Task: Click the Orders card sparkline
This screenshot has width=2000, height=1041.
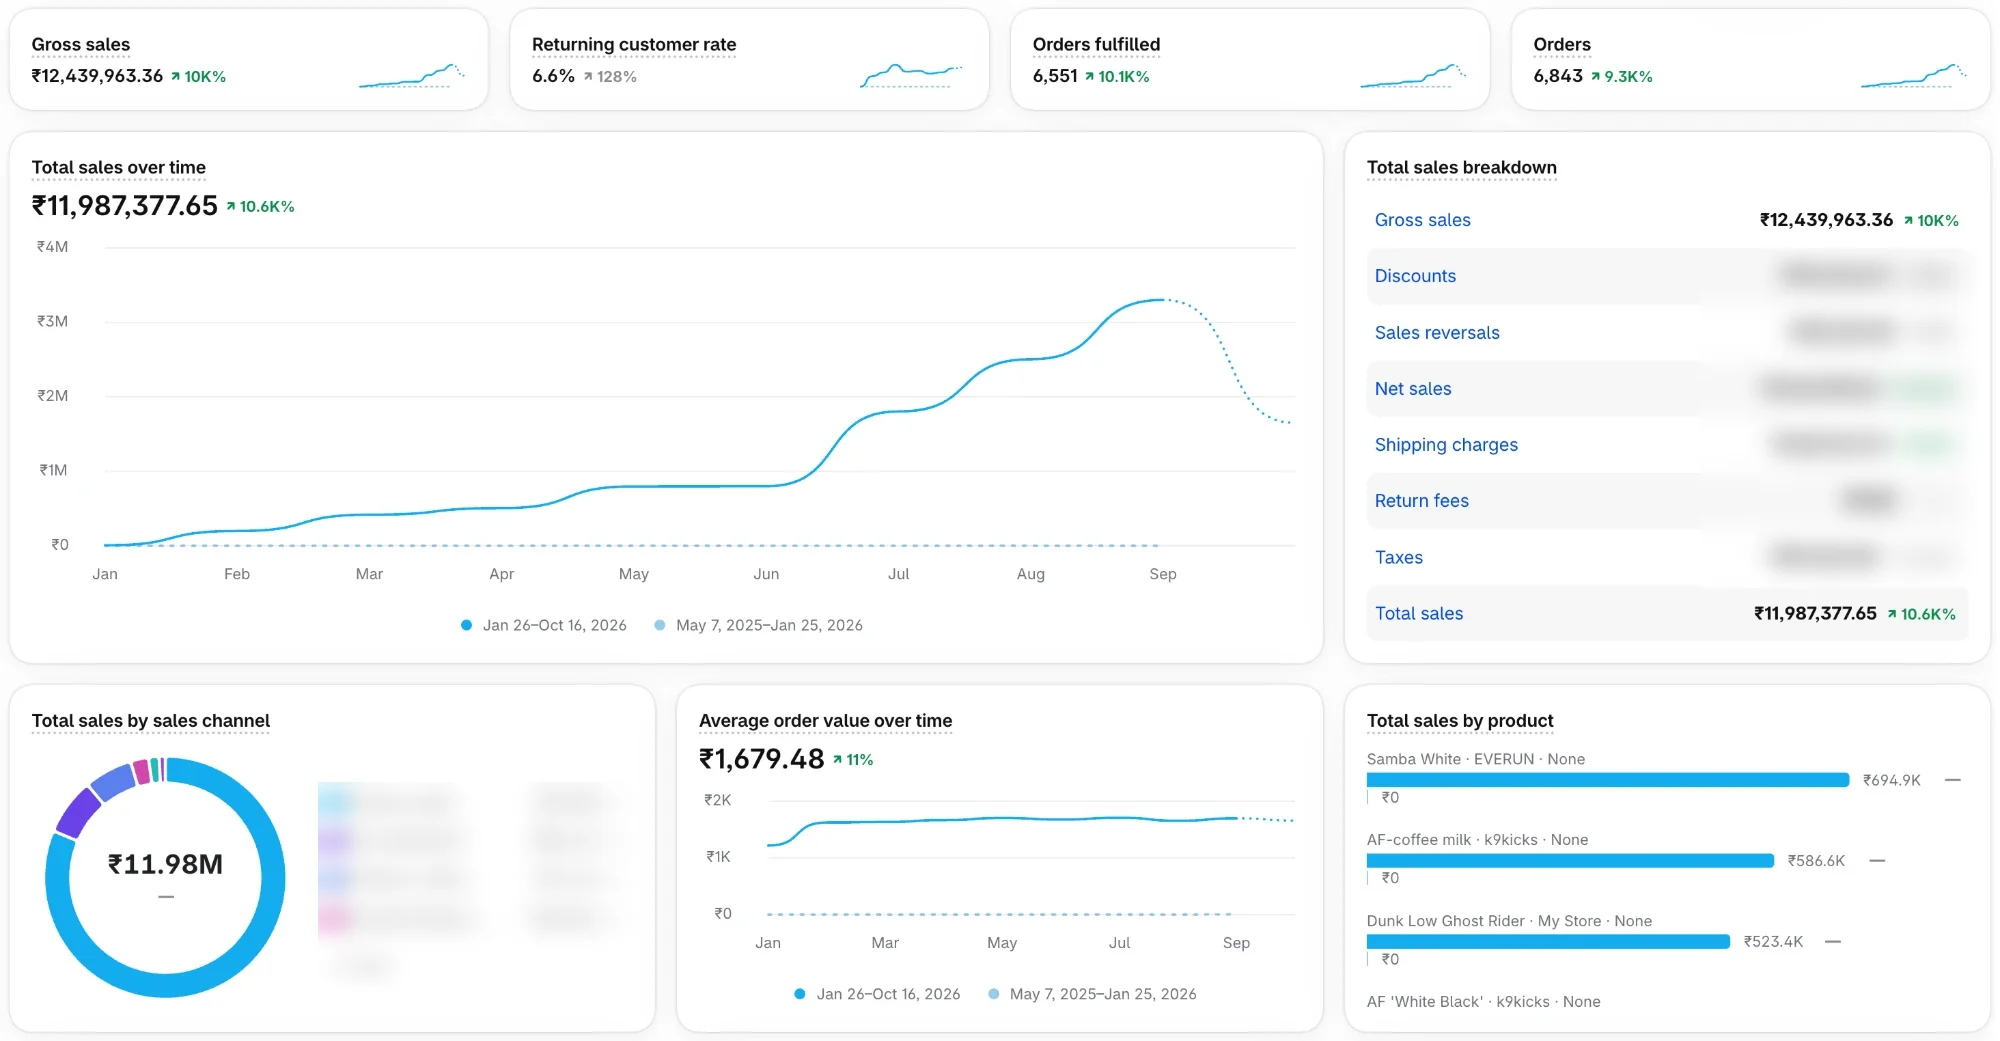Action: click(x=1913, y=76)
